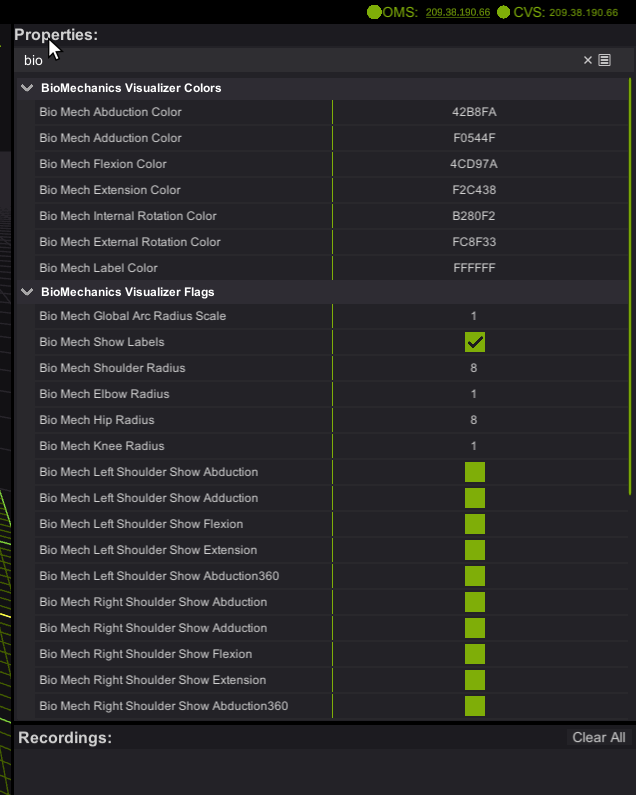The image size is (636, 795).
Task: Toggle Left Shoulder Show Abduction360 checkbox
Action: 474,576
